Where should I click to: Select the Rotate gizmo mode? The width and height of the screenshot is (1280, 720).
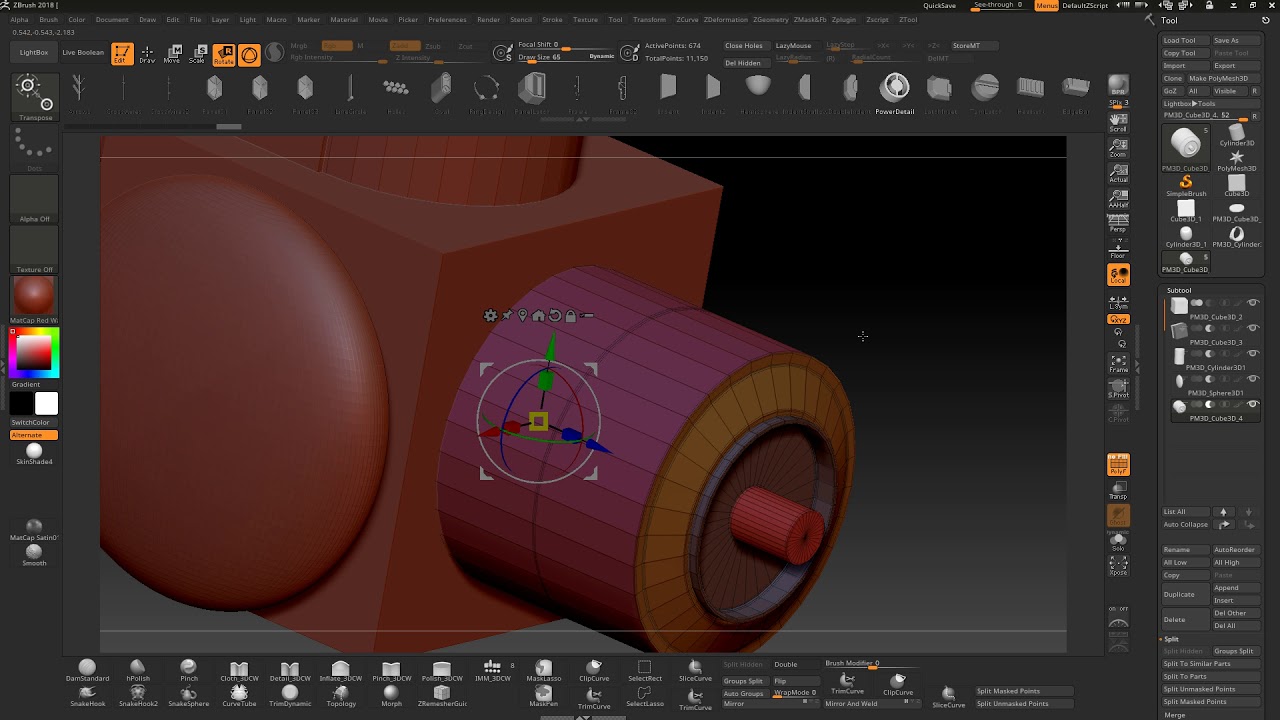click(x=224, y=54)
